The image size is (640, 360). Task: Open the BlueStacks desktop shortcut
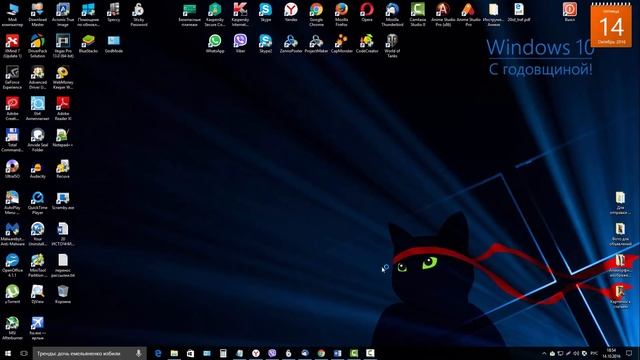coord(88,44)
